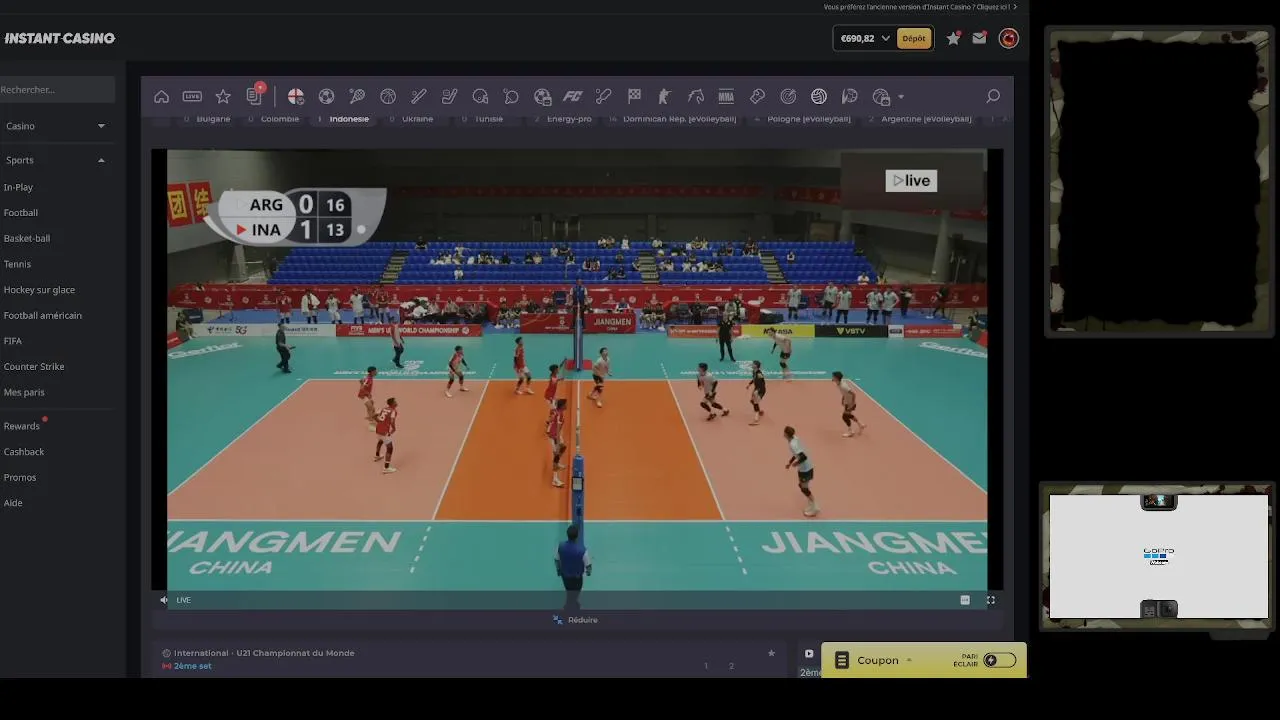Toggle picture-in-picture on the video player
The height and width of the screenshot is (720, 1280).
coord(965,600)
